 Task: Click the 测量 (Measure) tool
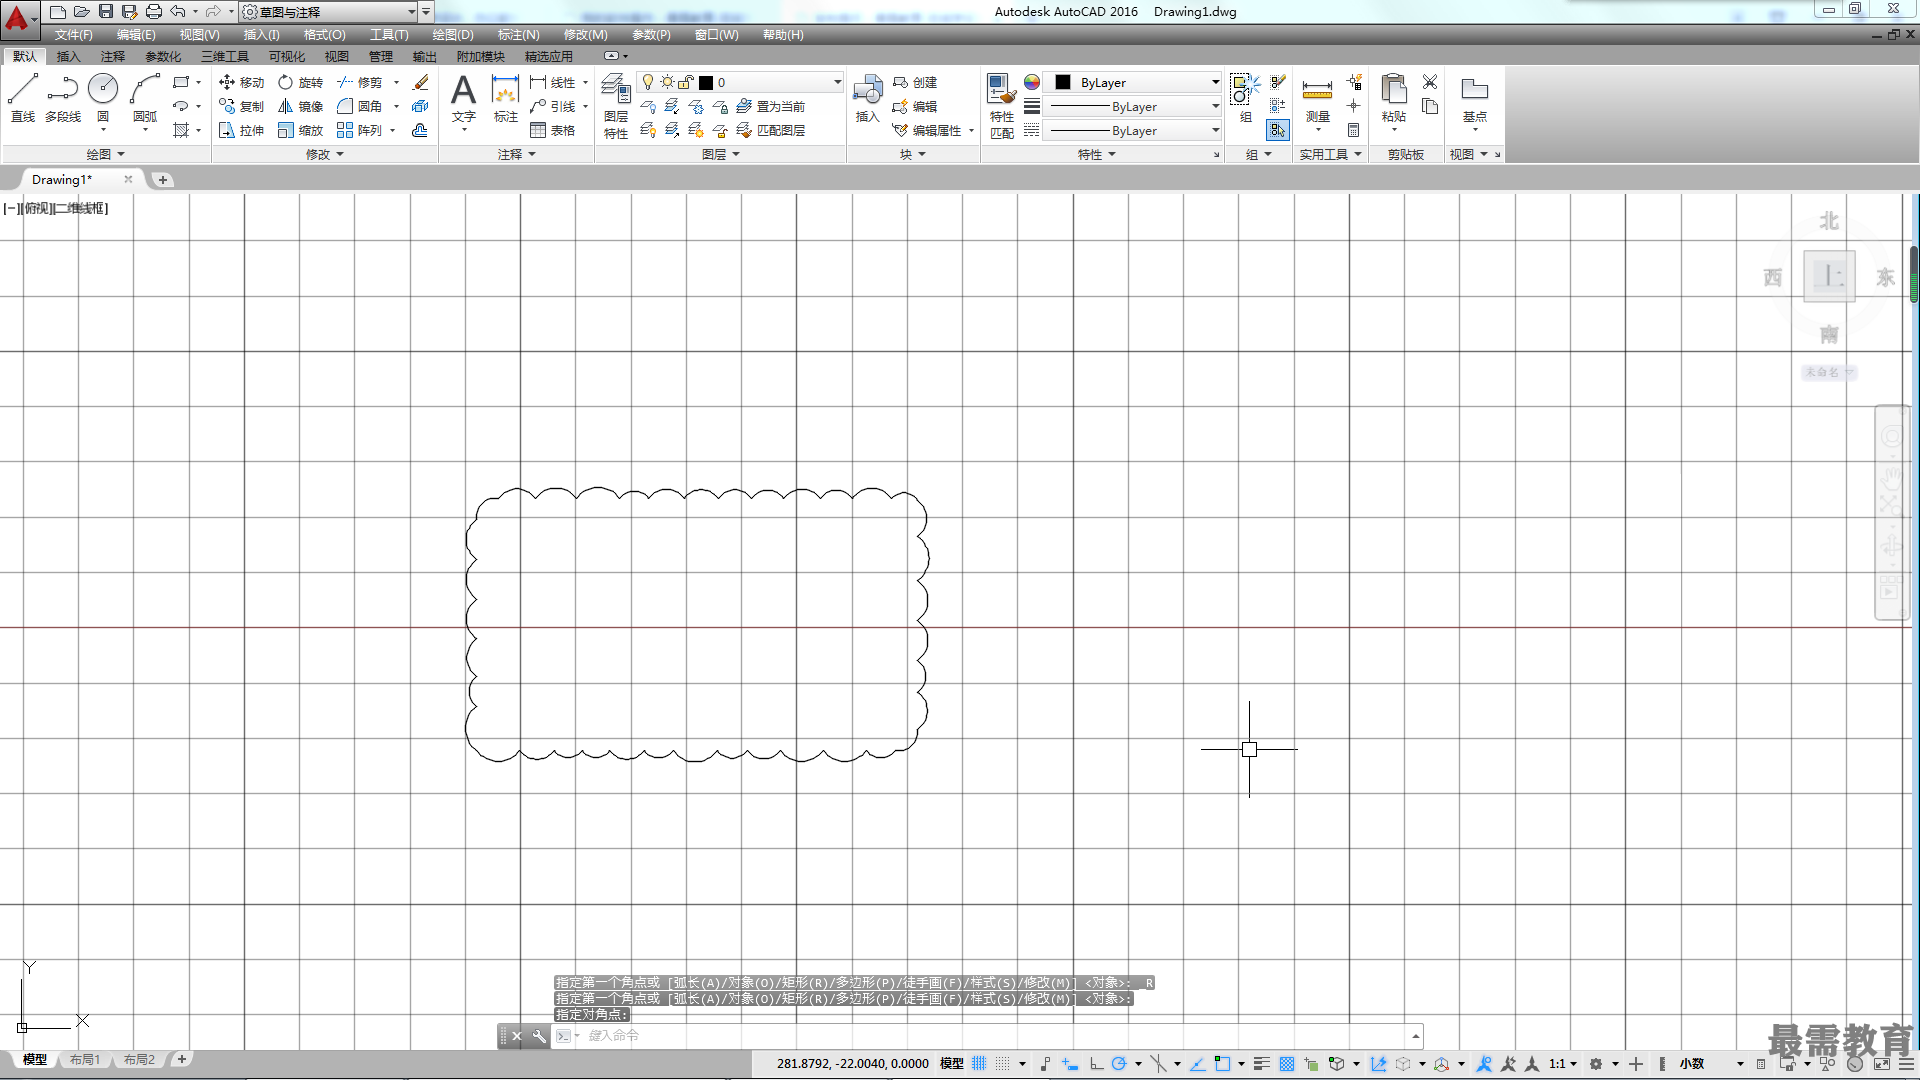click(1317, 100)
